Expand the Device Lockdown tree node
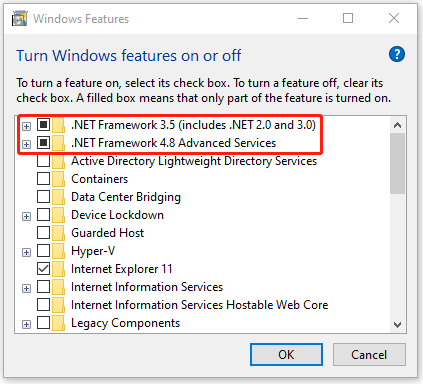 [26, 216]
